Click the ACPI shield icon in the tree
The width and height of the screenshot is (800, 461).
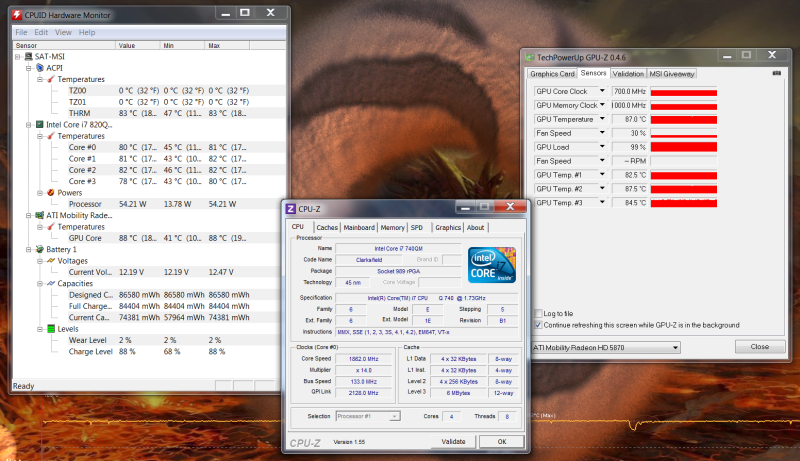pos(26,68)
